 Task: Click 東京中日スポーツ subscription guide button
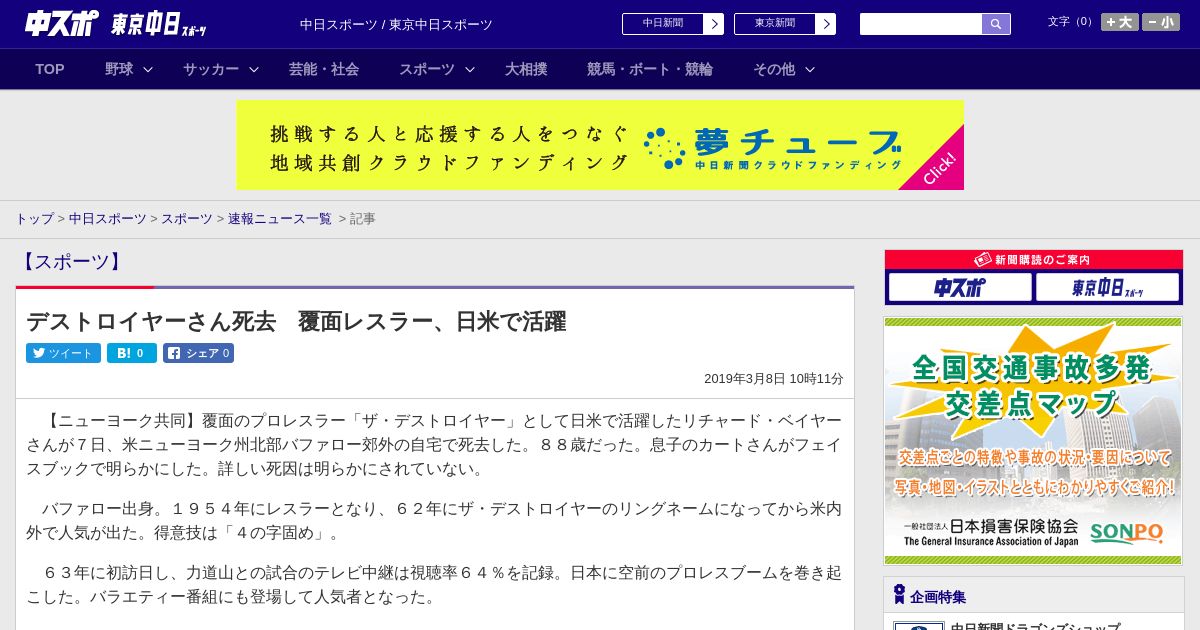tap(1107, 288)
